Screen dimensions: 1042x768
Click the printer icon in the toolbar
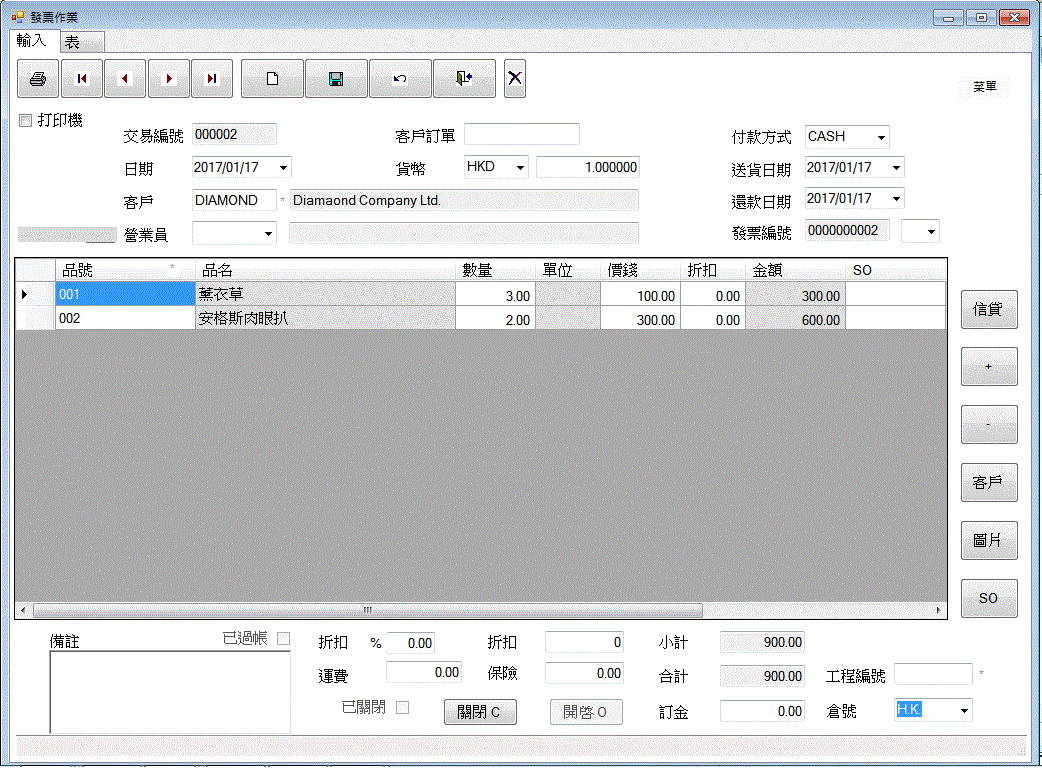click(x=38, y=78)
